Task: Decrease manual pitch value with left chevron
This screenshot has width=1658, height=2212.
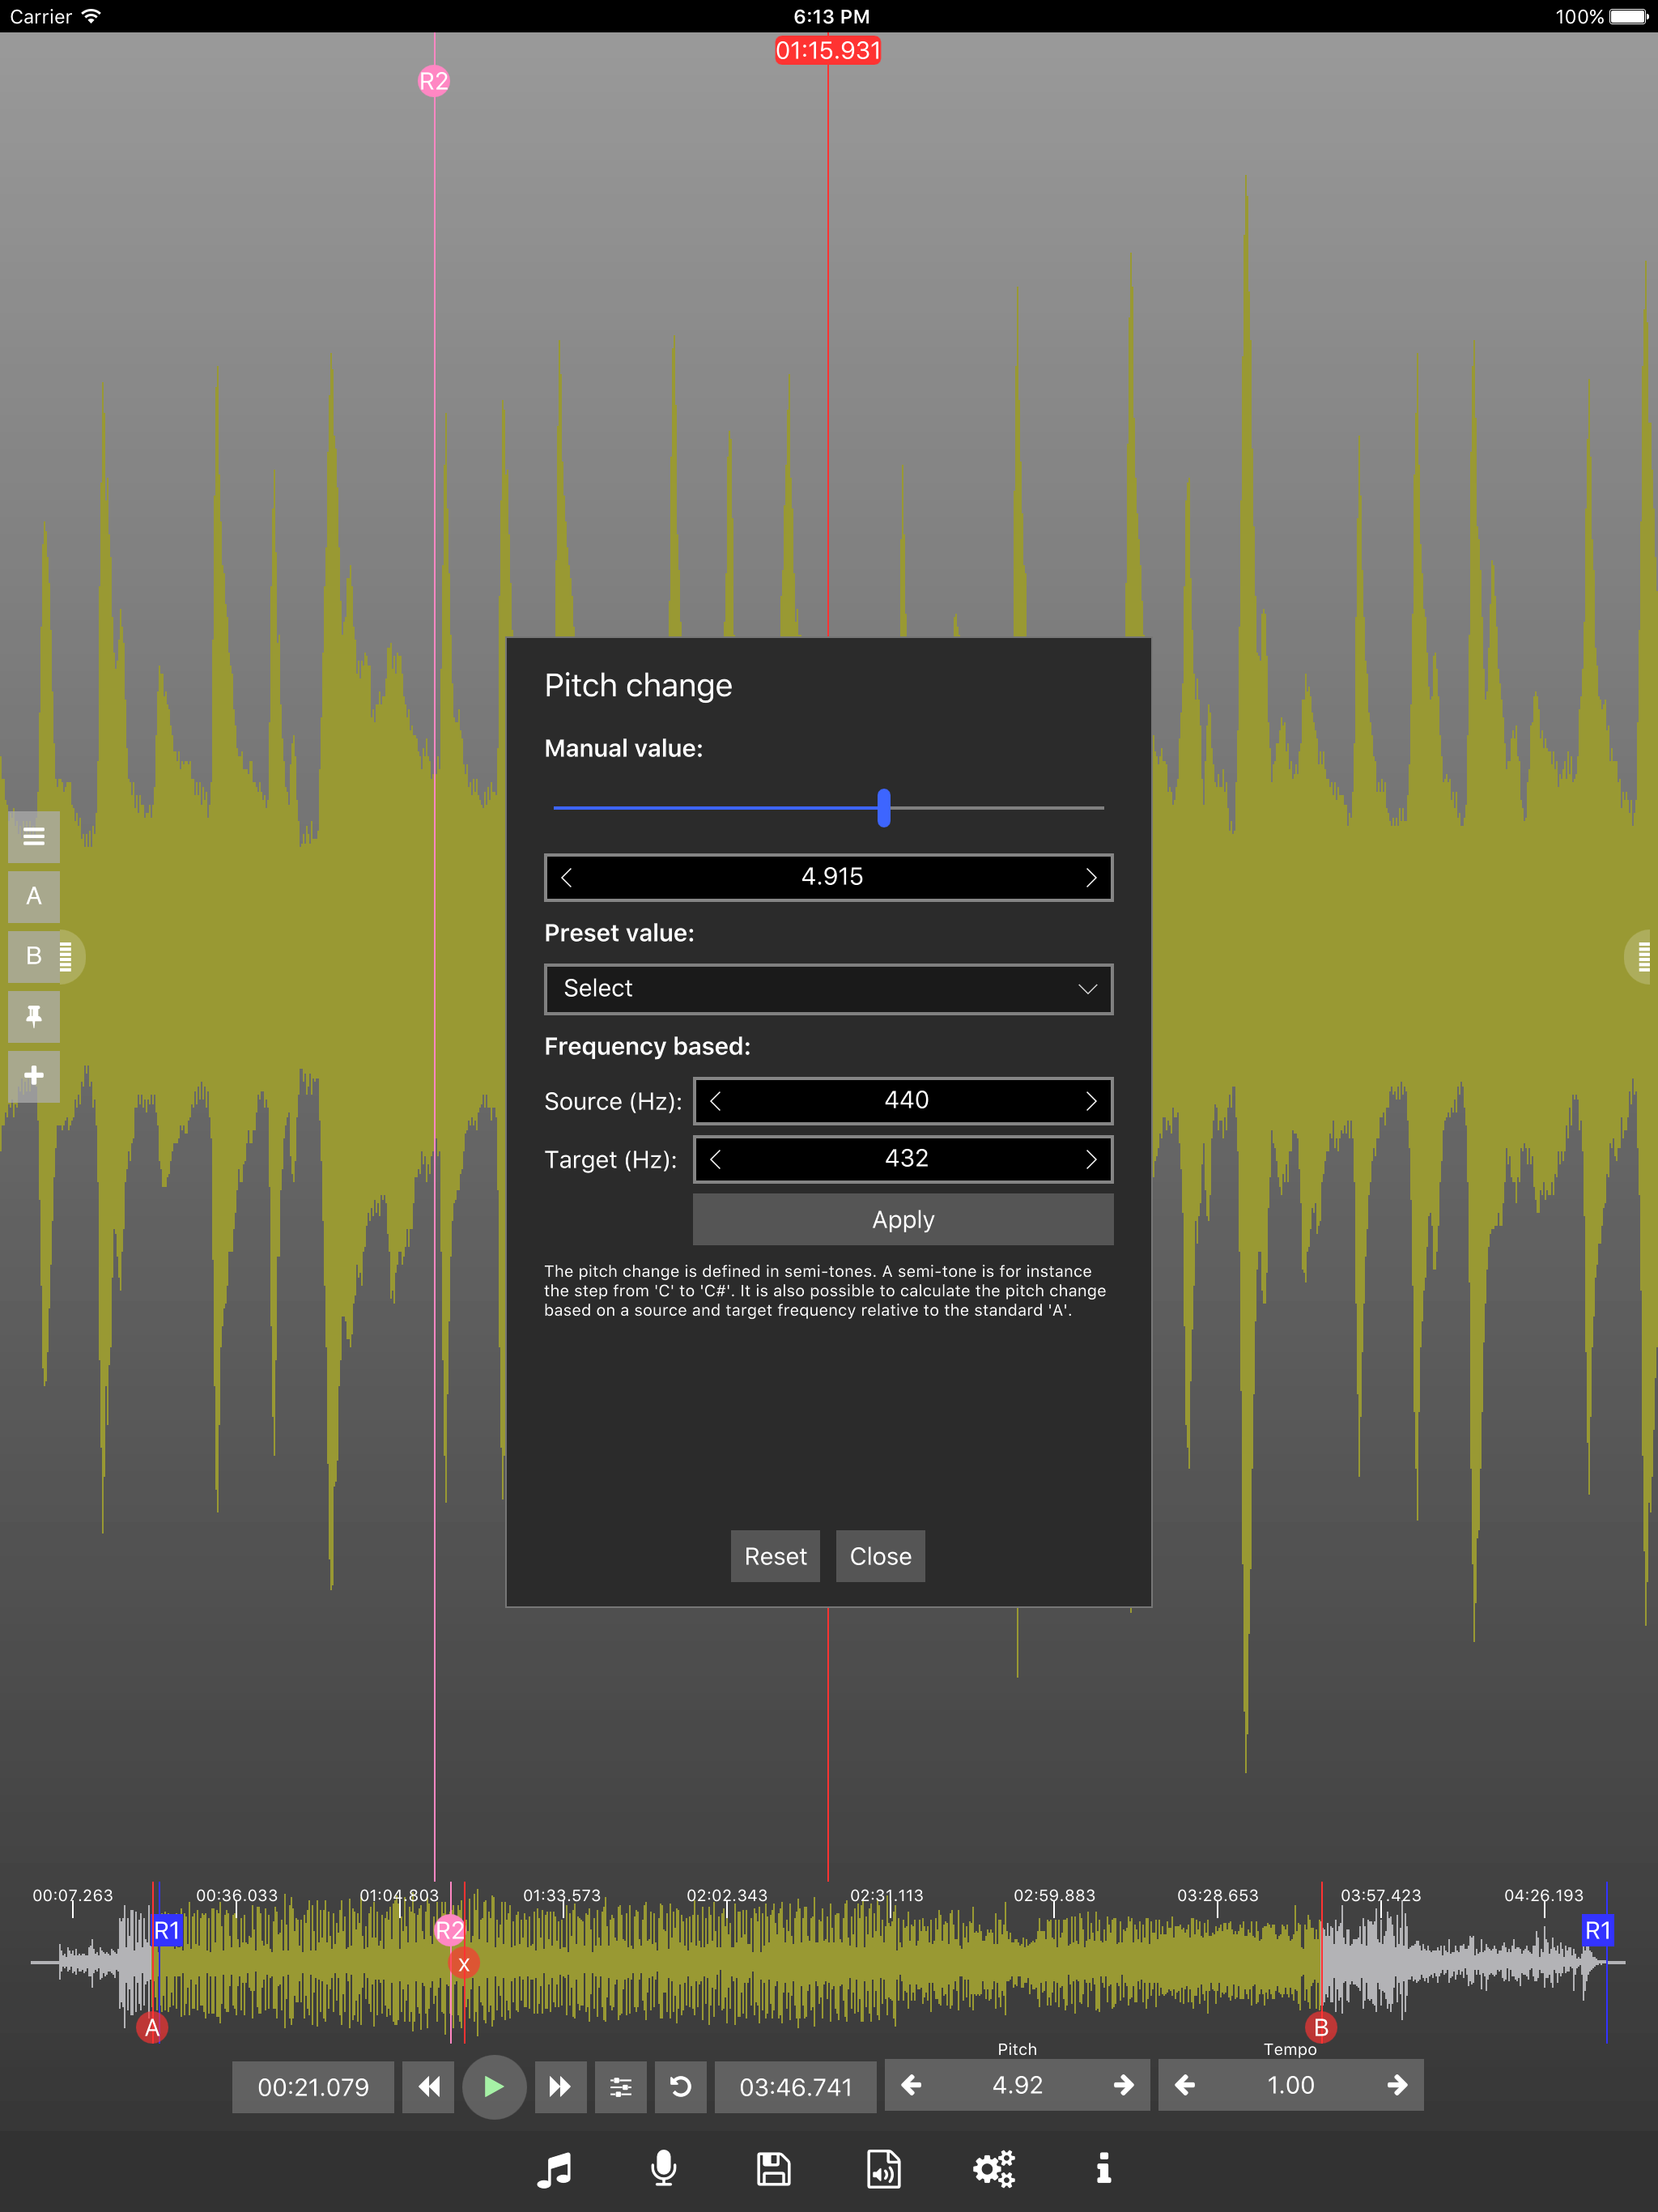Action: coord(567,878)
